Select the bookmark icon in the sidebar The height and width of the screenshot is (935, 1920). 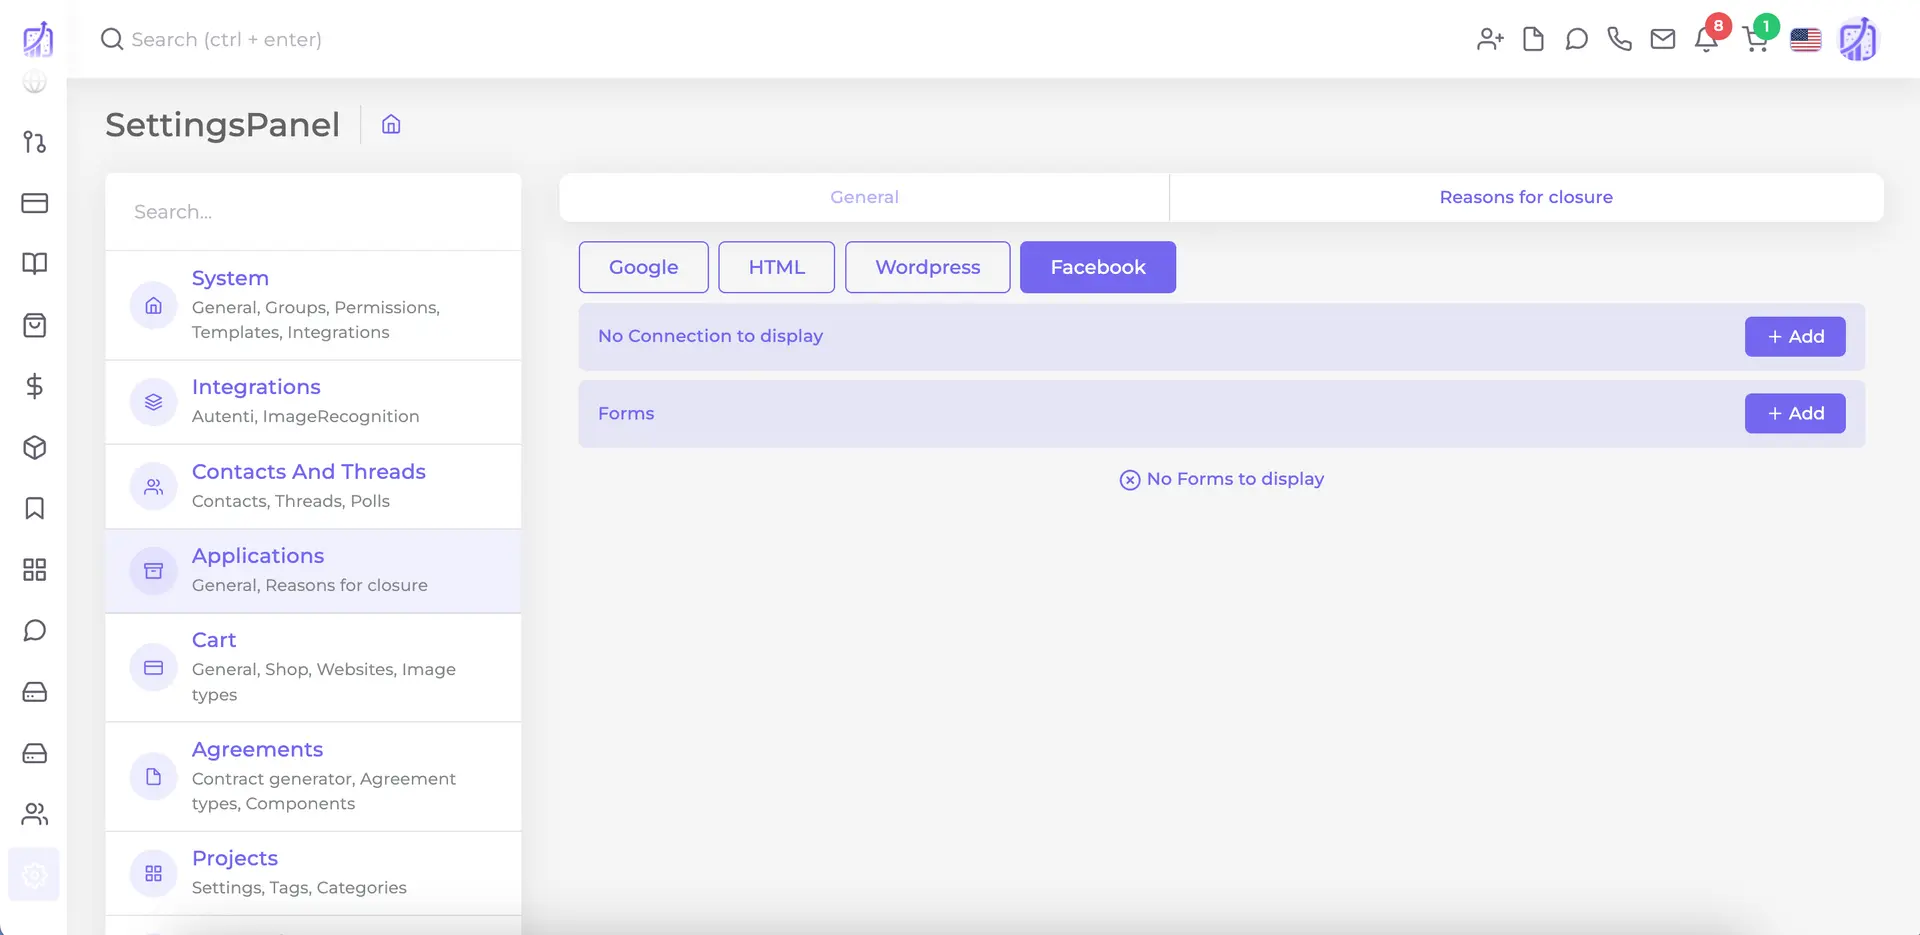pos(34,508)
